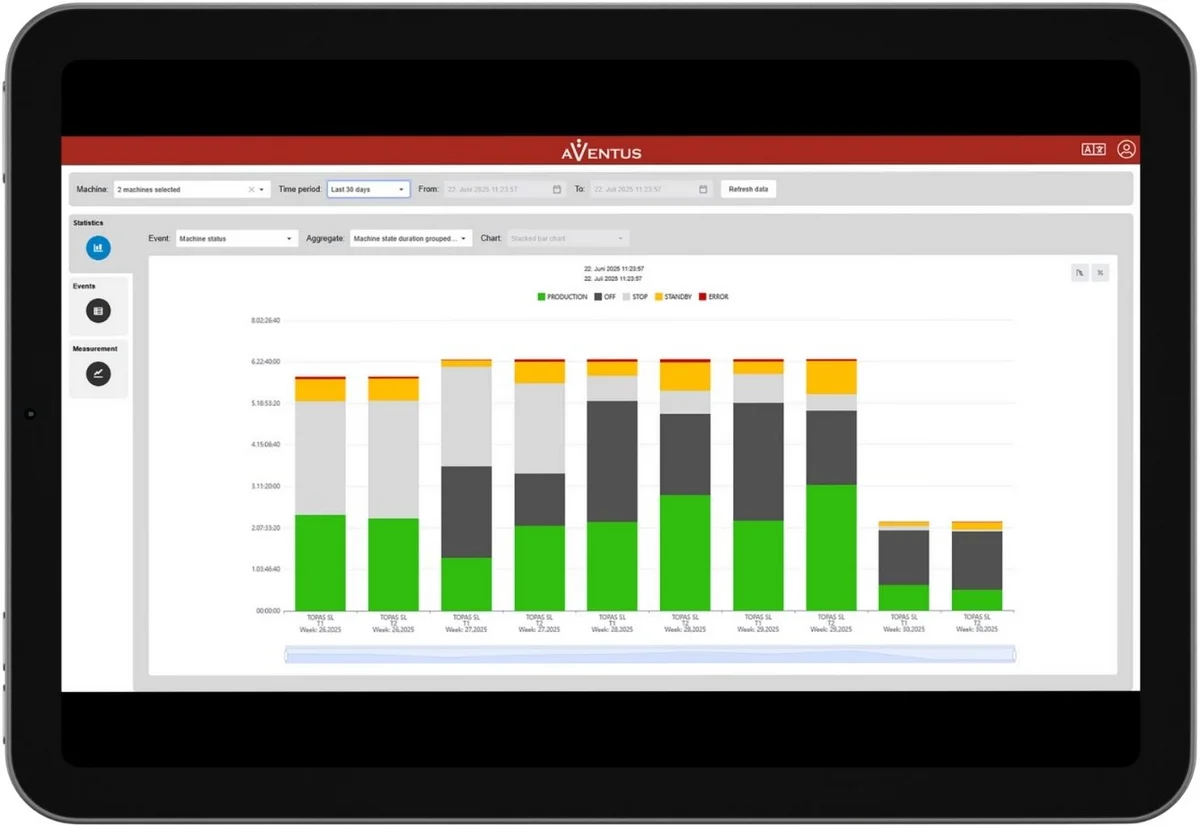
Task: Open the user account profile icon
Action: point(1126,150)
